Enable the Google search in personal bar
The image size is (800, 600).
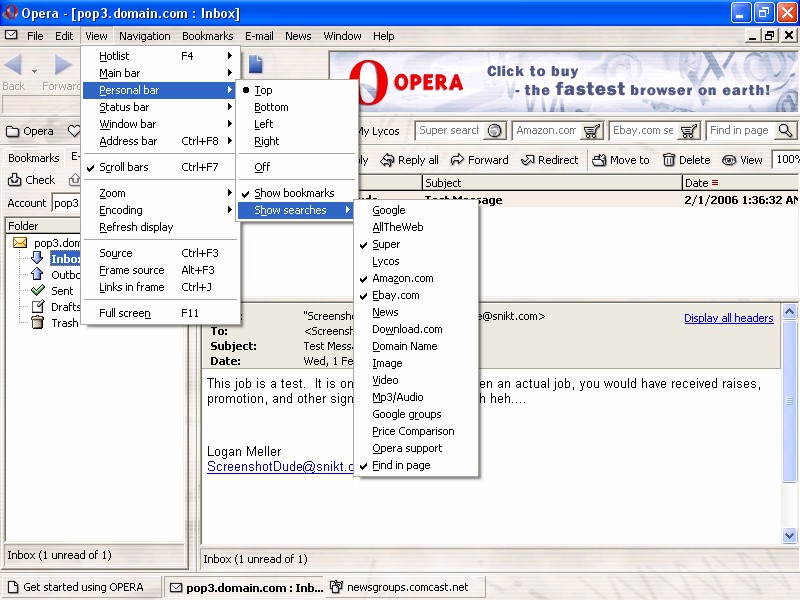pos(389,210)
